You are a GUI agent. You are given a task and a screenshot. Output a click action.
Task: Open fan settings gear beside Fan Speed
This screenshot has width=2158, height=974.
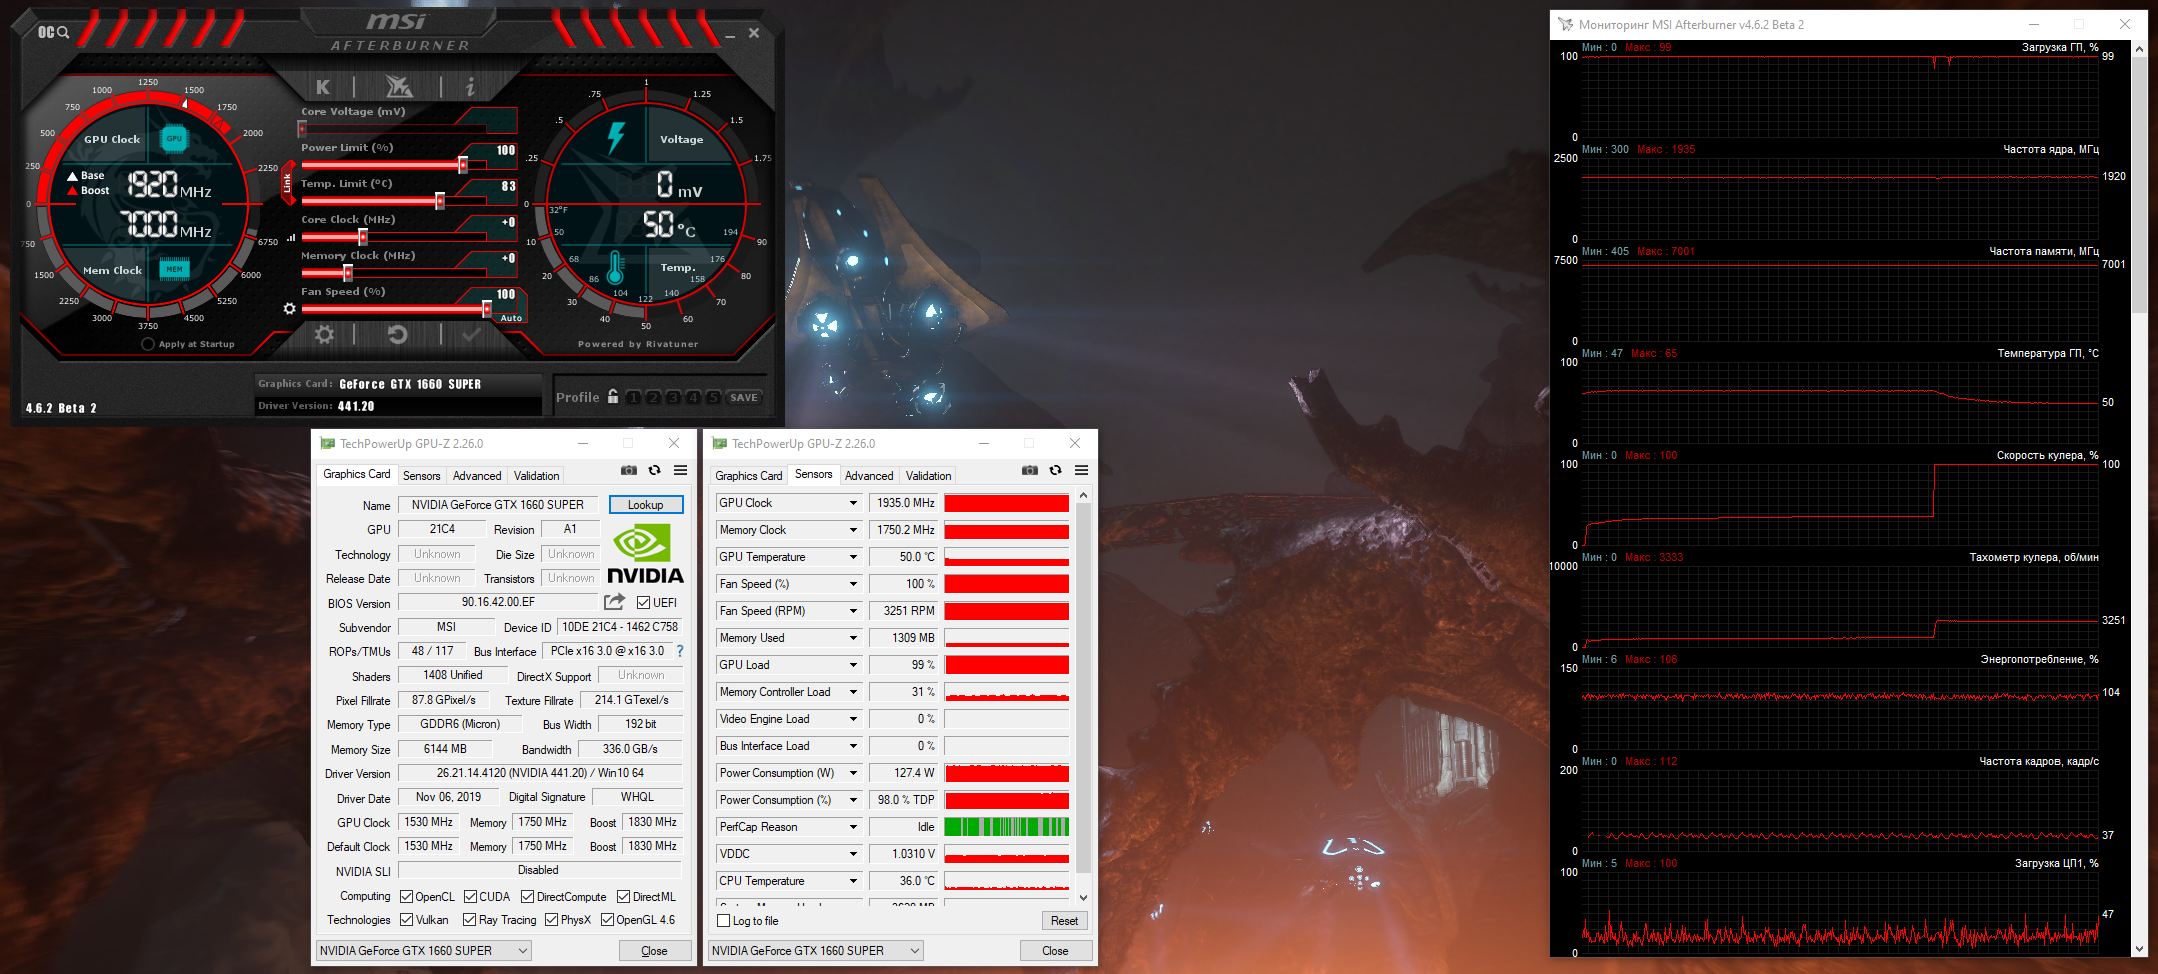pos(289,308)
